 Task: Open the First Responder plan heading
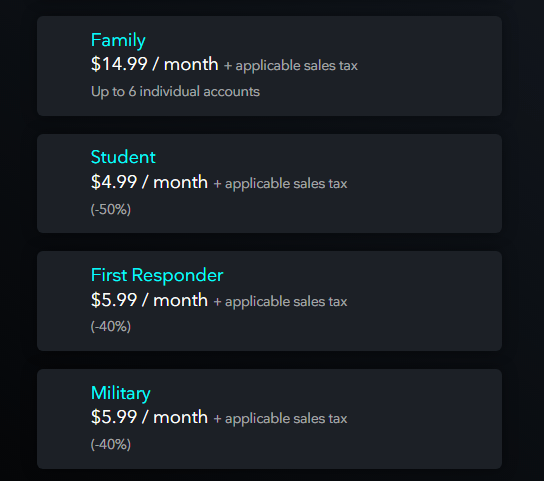157,275
